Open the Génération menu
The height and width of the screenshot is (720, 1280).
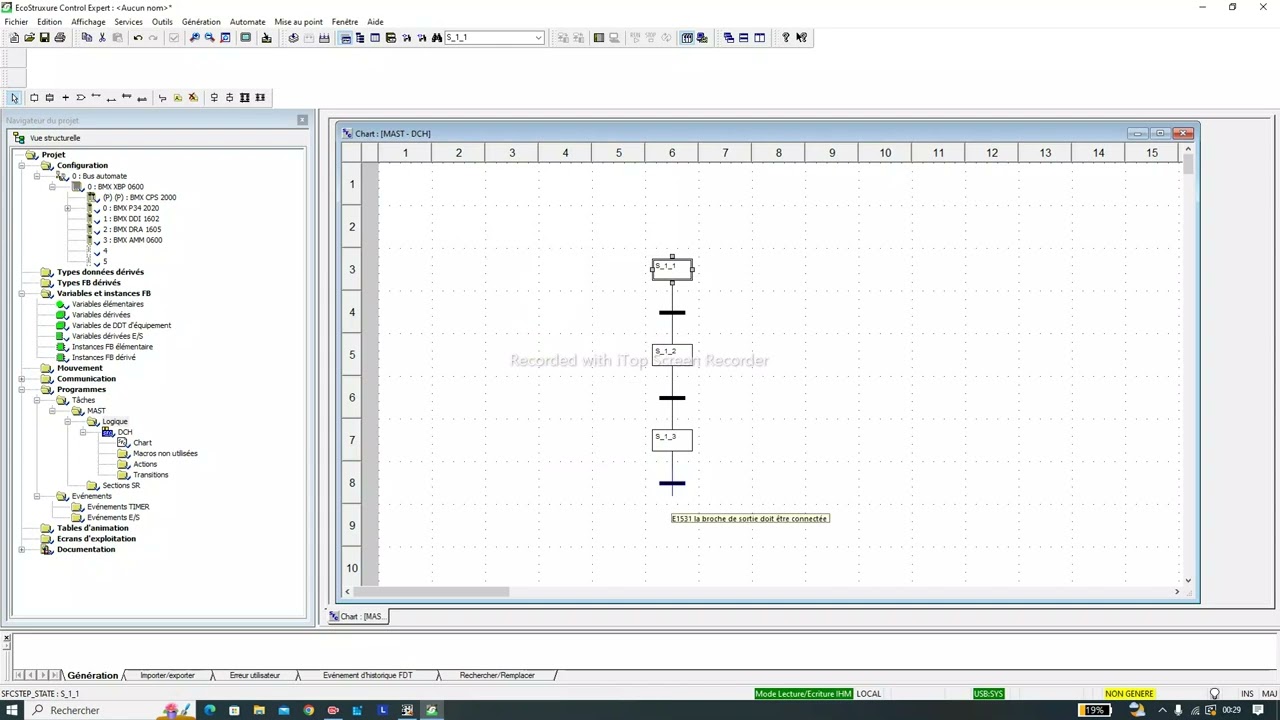[x=201, y=21]
